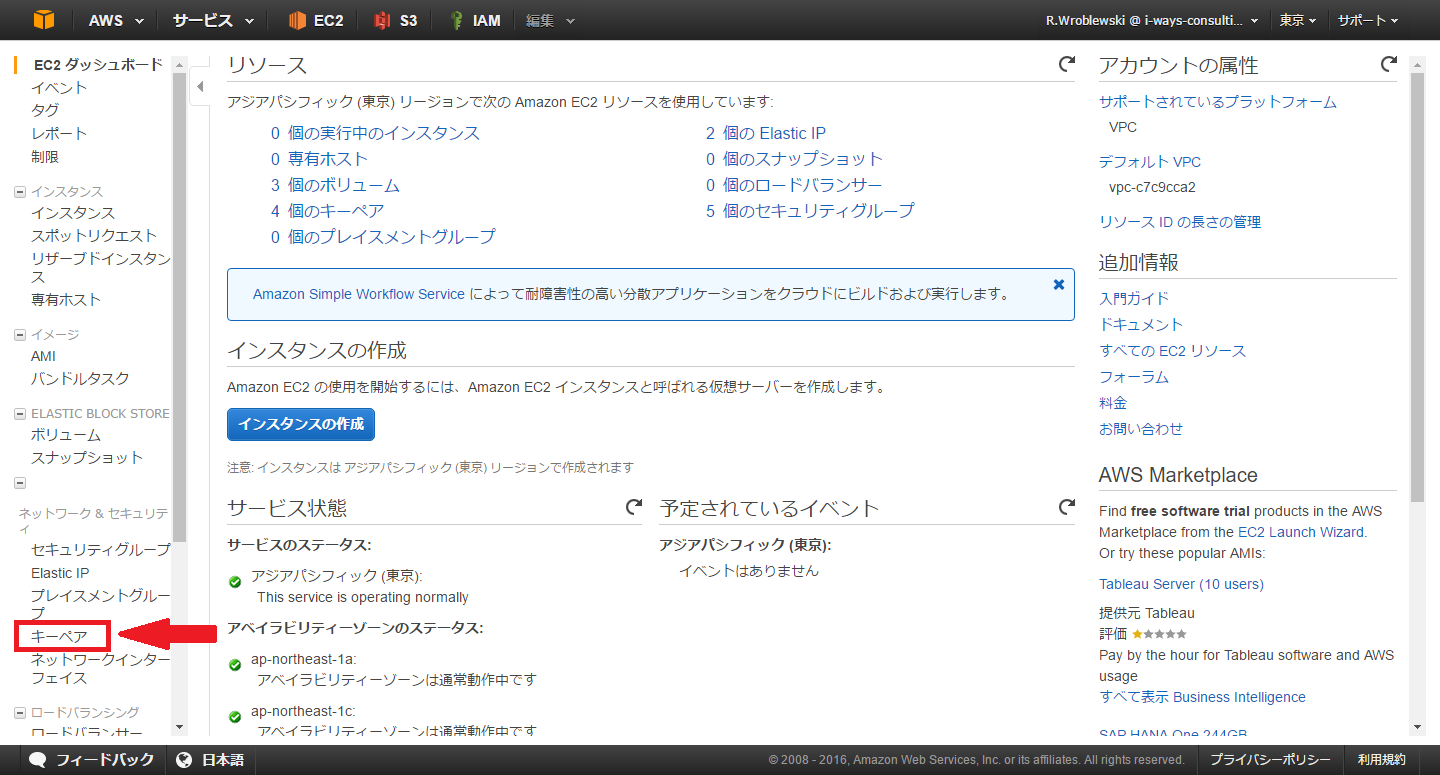
Task: Open the IAM shortcut in the top bar
Action: (x=475, y=20)
